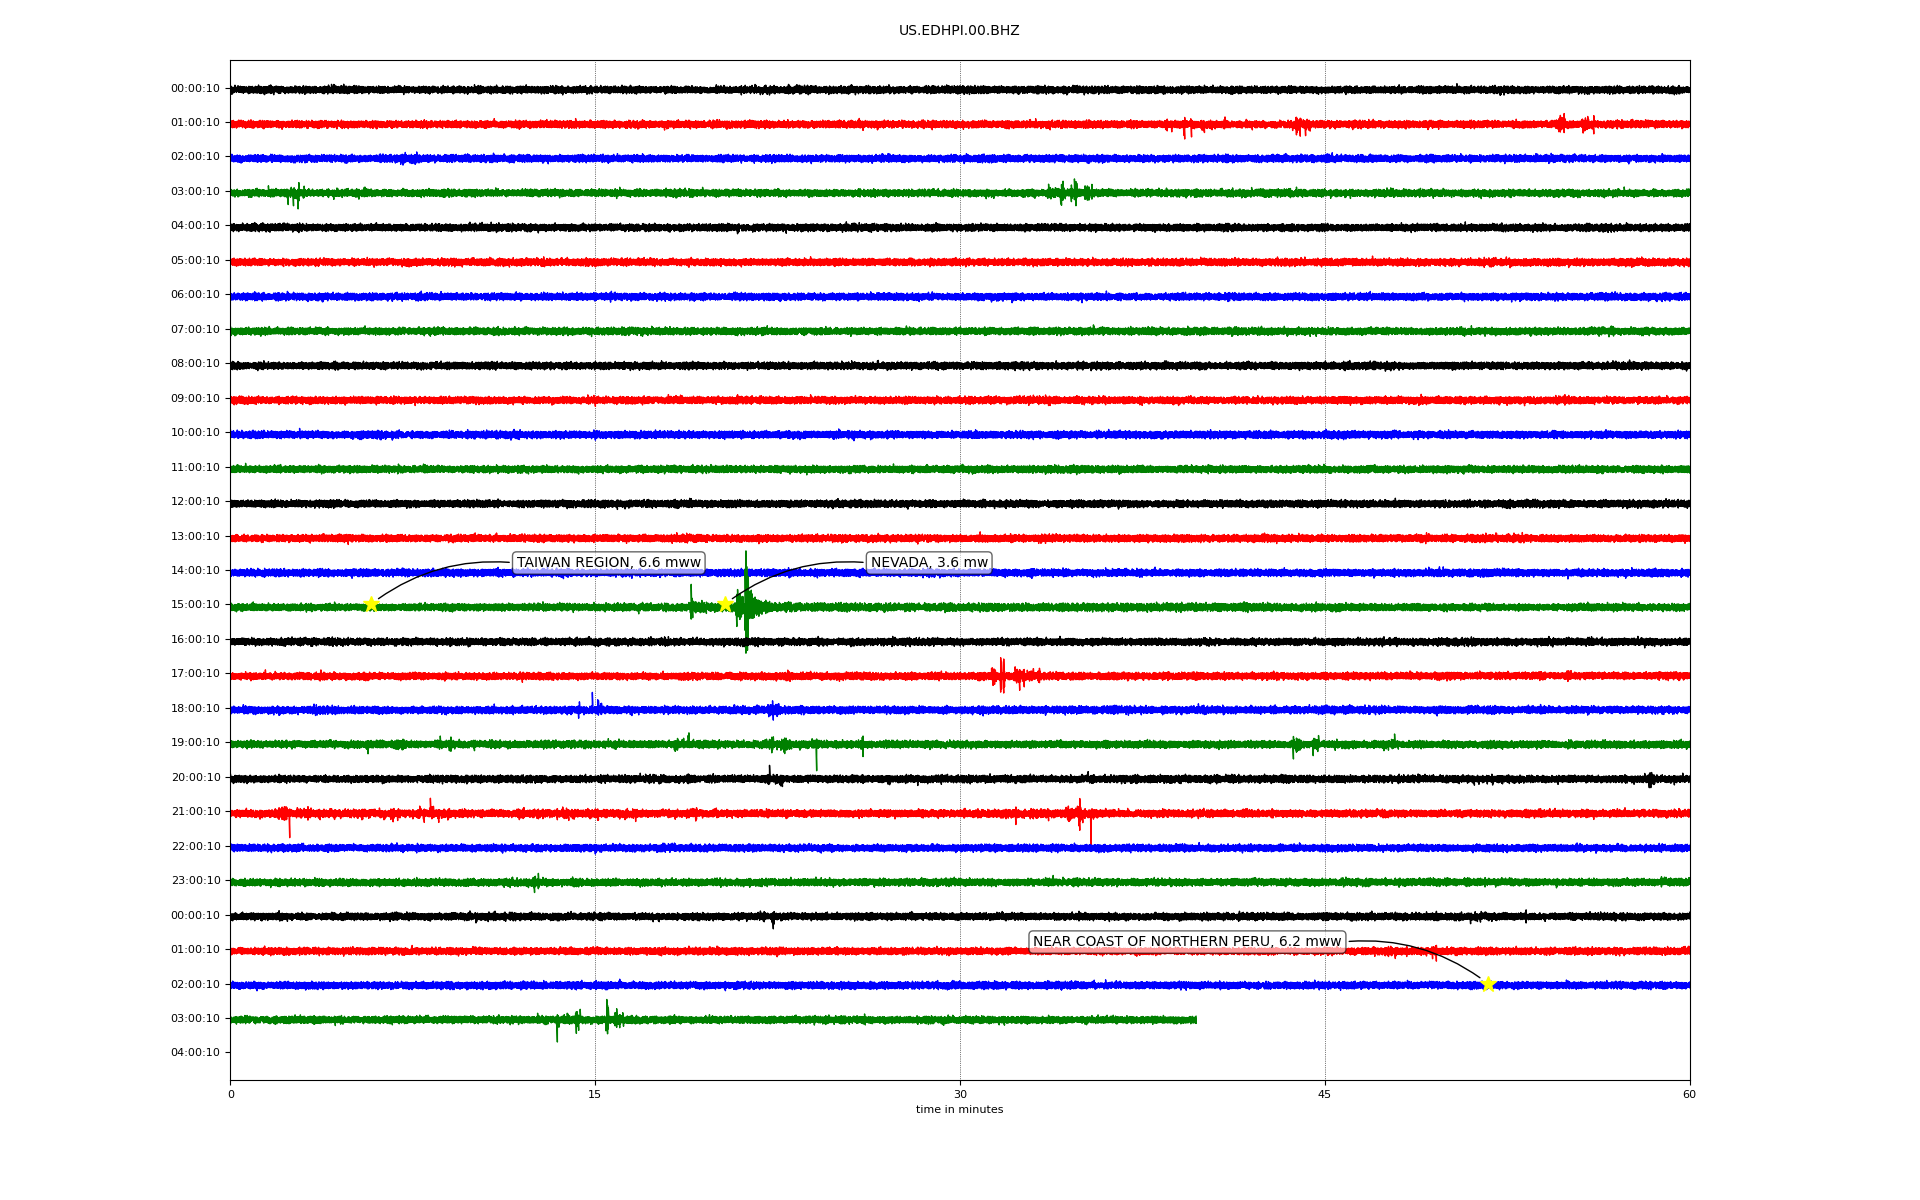This screenshot has height=1200, width=1920.
Task: Click the red 17:00:10 trace burst
Action: coord(1003,676)
